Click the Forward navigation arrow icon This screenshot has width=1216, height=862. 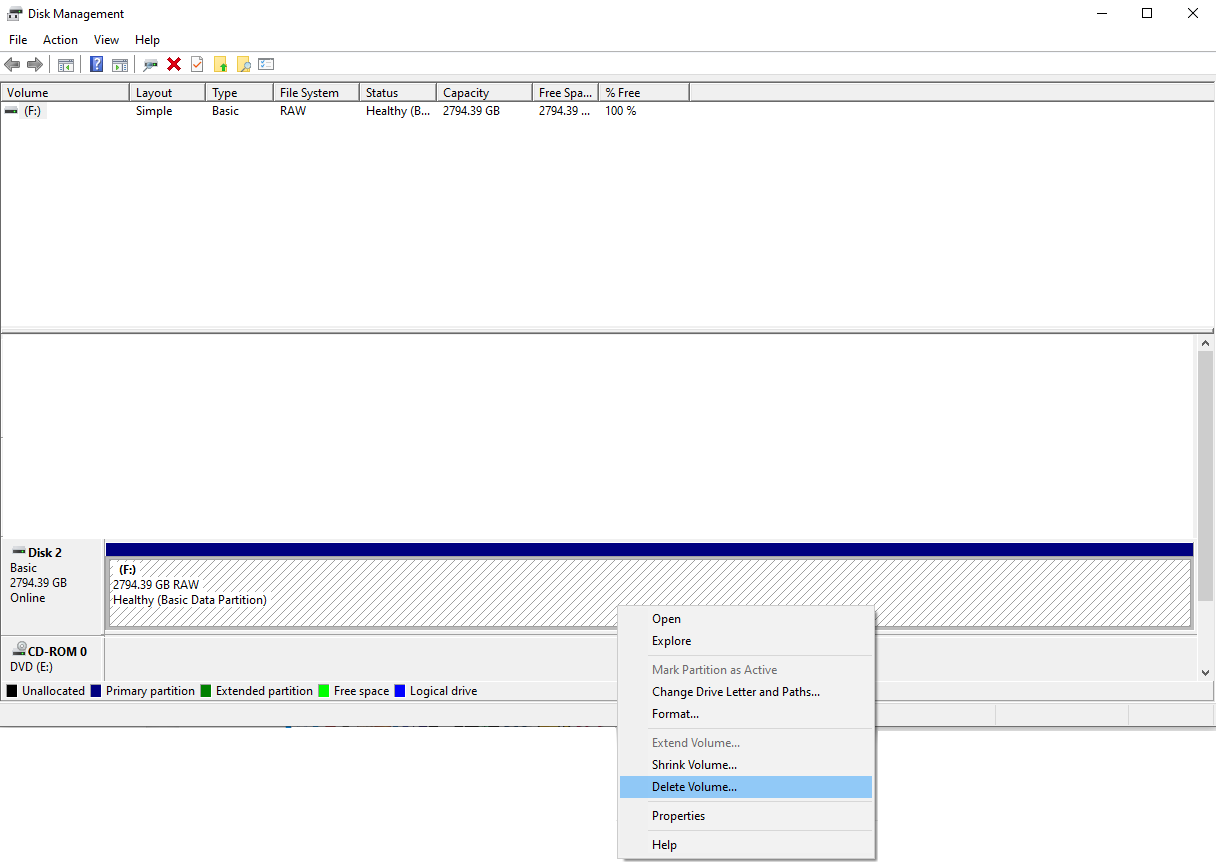click(36, 64)
